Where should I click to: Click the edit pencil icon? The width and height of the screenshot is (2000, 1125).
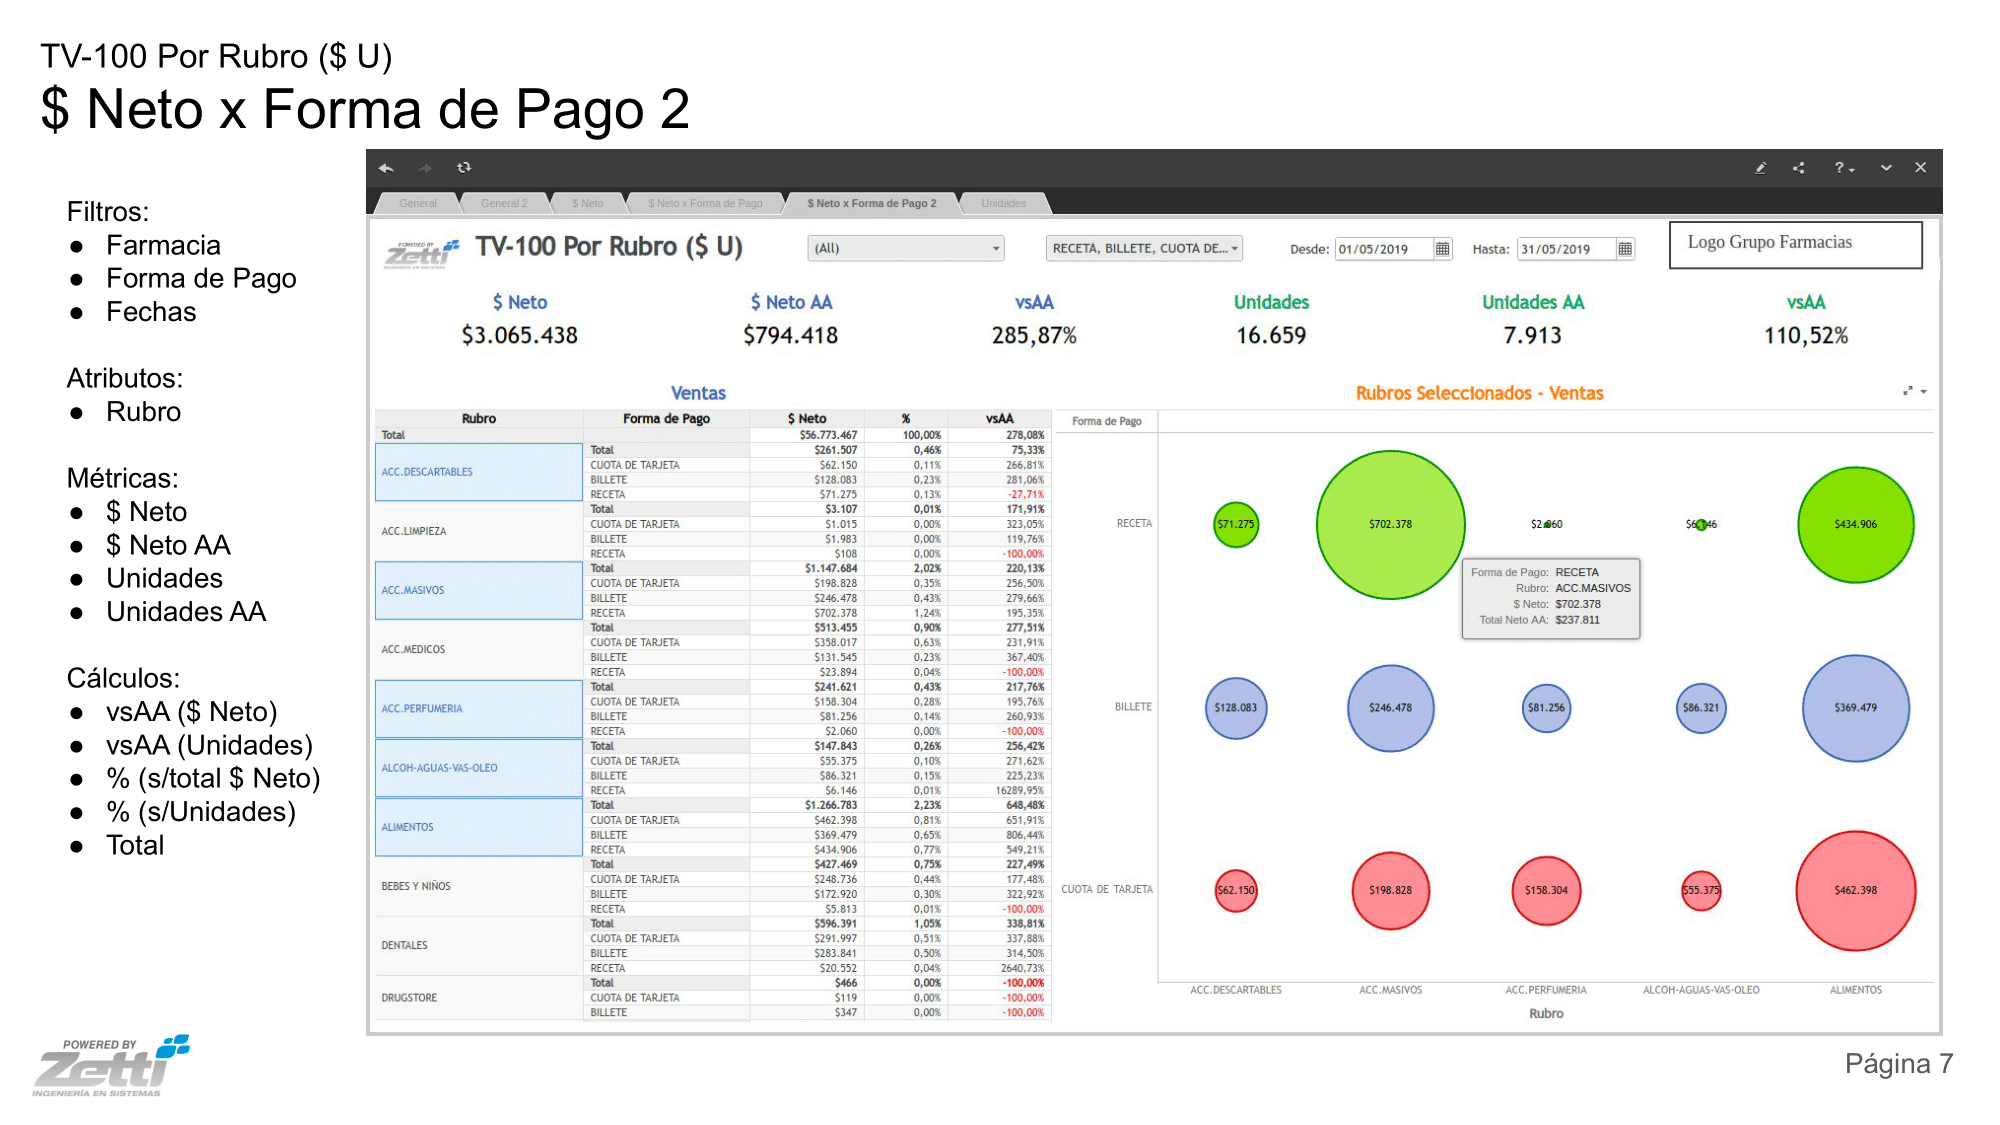[1761, 168]
